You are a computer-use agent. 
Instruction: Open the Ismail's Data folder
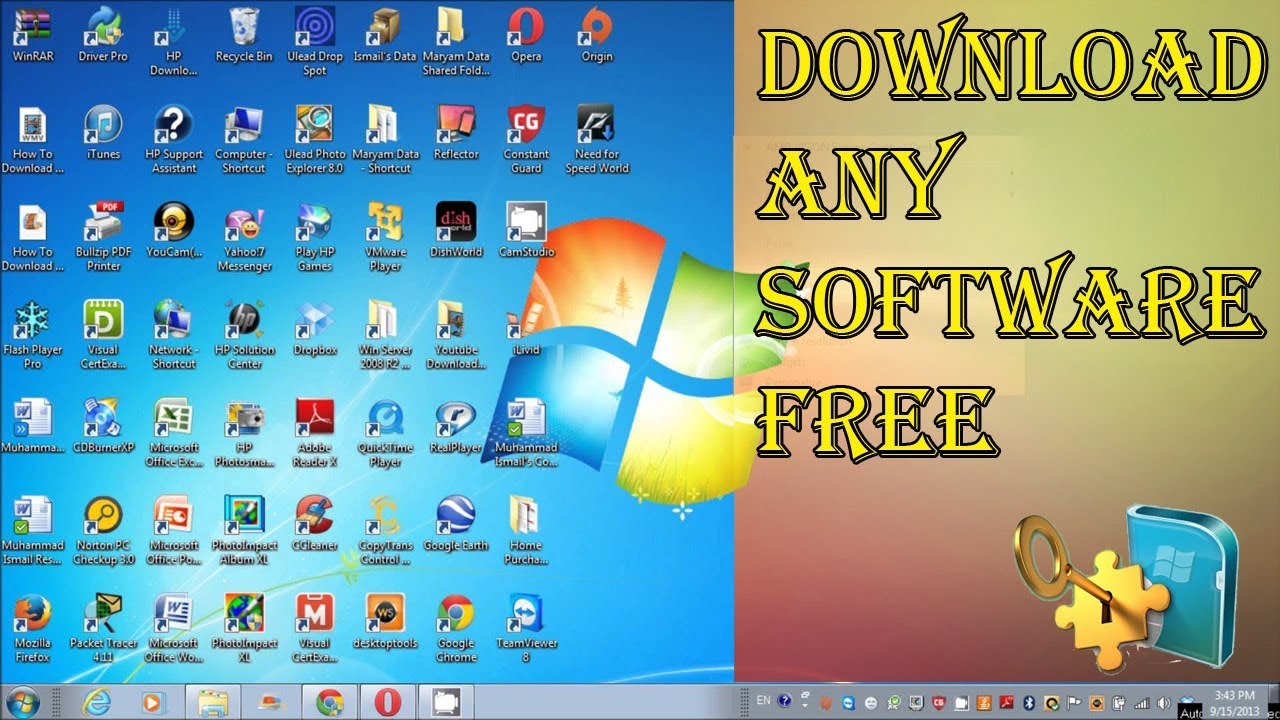(x=385, y=35)
